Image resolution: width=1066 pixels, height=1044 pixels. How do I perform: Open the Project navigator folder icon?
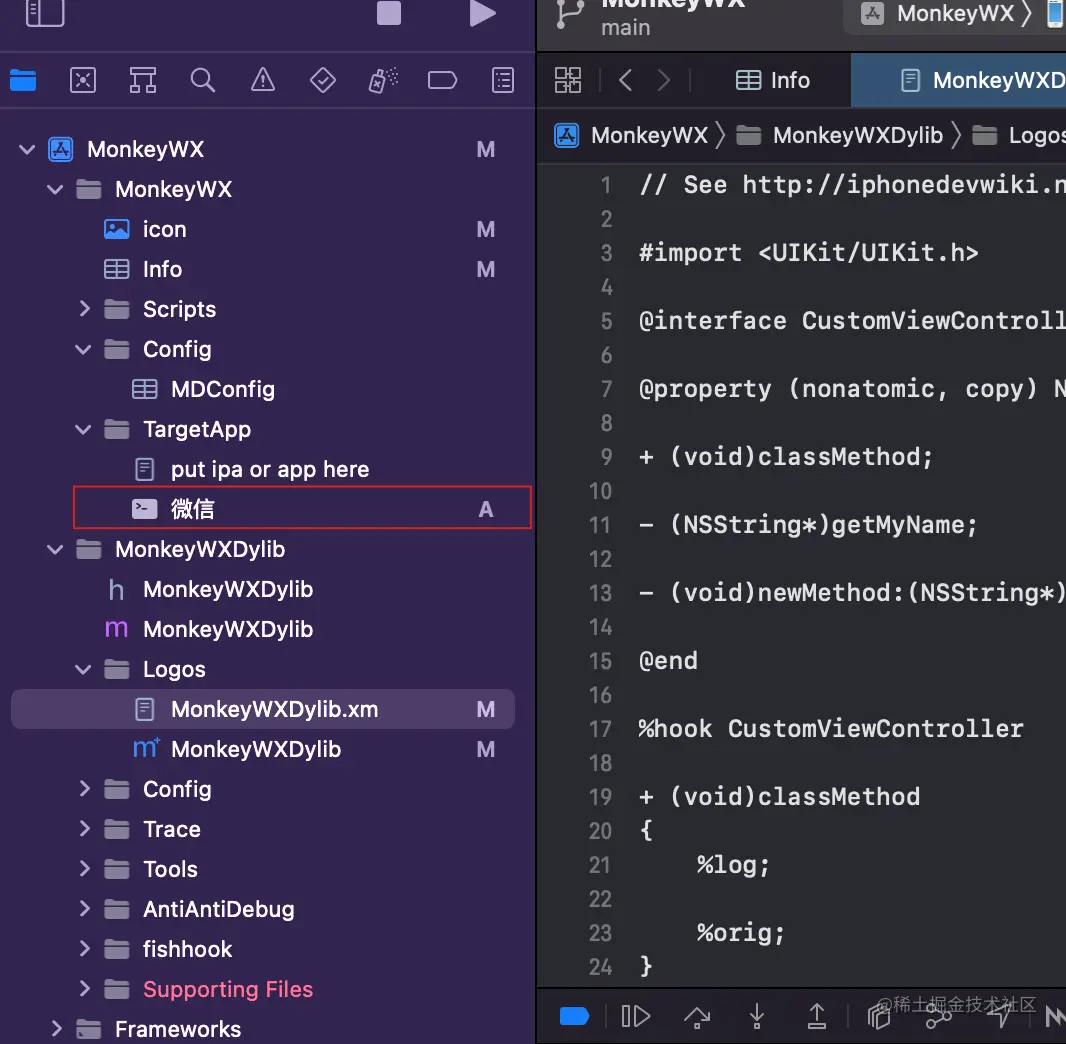(x=23, y=80)
